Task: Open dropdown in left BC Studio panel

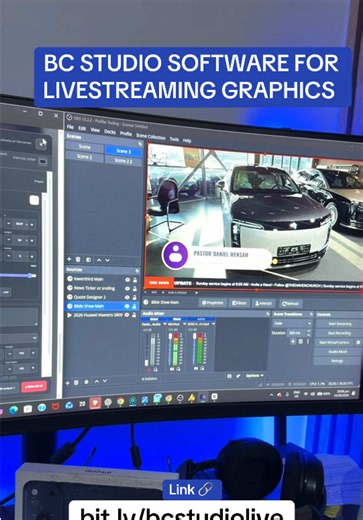Action: point(19,338)
